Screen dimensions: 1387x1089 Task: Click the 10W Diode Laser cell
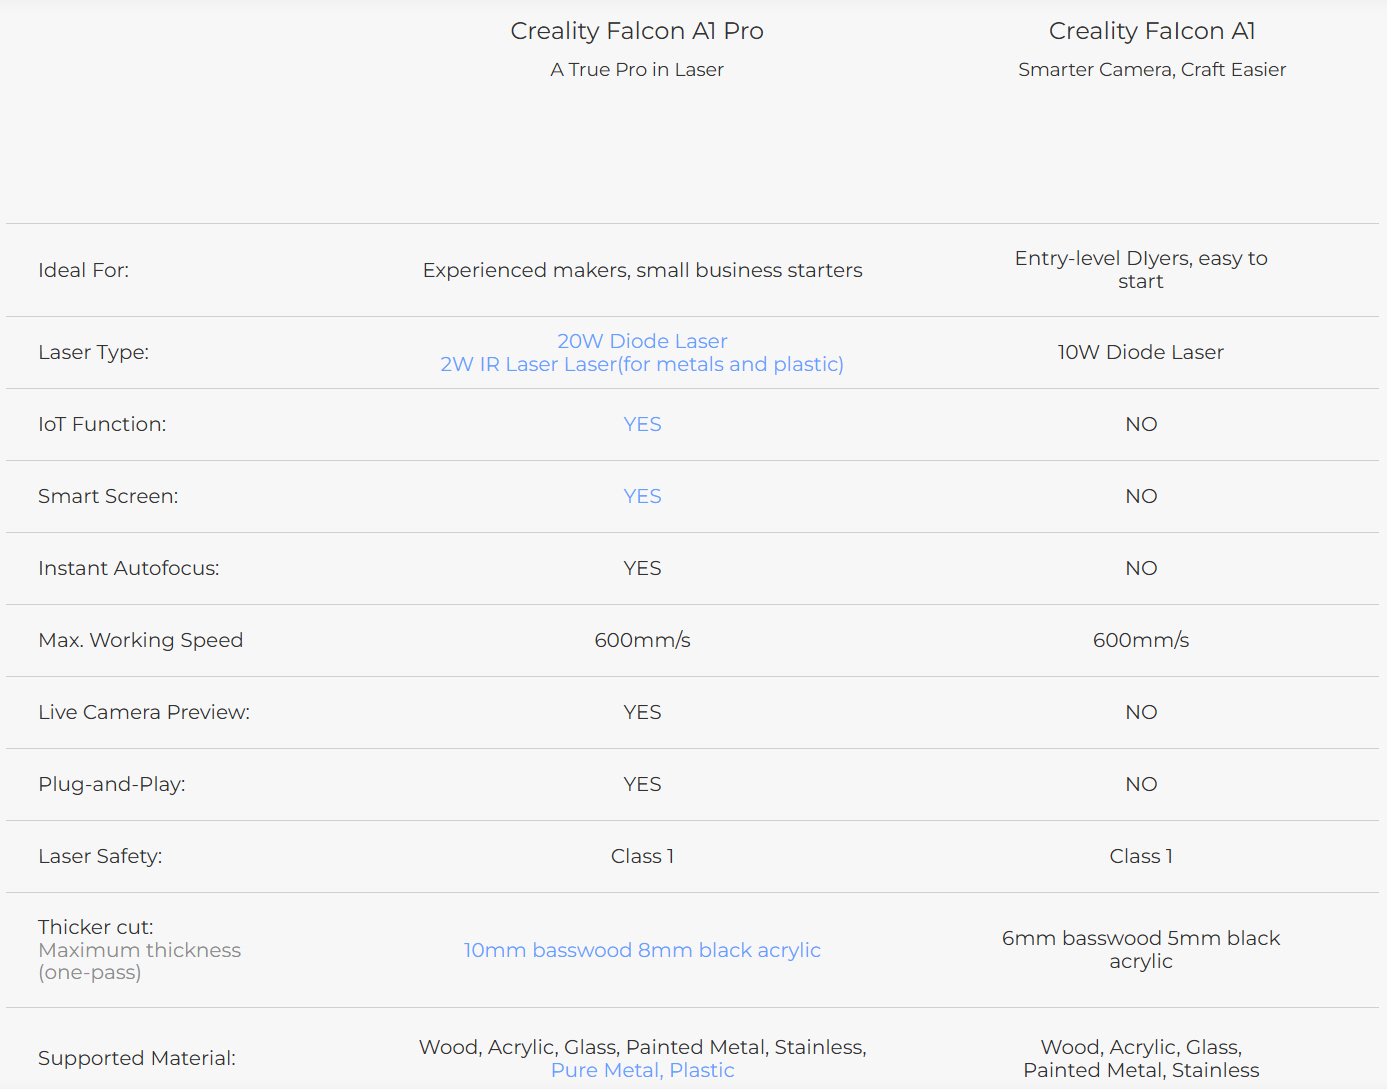point(1141,352)
